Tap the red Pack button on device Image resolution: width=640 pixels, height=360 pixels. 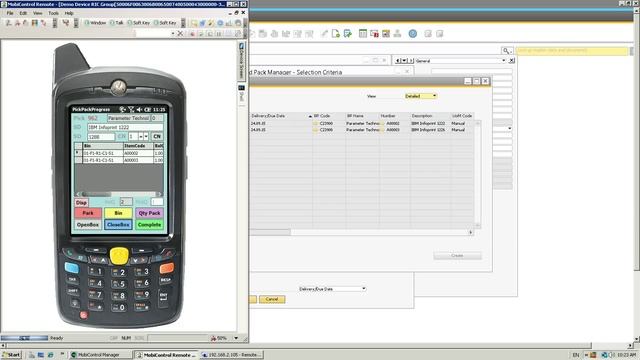(x=88, y=213)
